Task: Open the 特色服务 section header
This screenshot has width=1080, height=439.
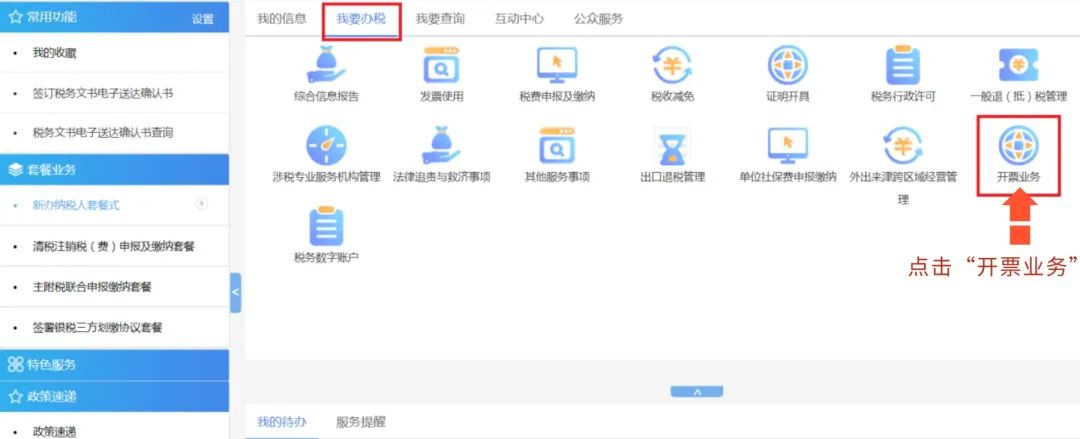Action: coord(114,365)
